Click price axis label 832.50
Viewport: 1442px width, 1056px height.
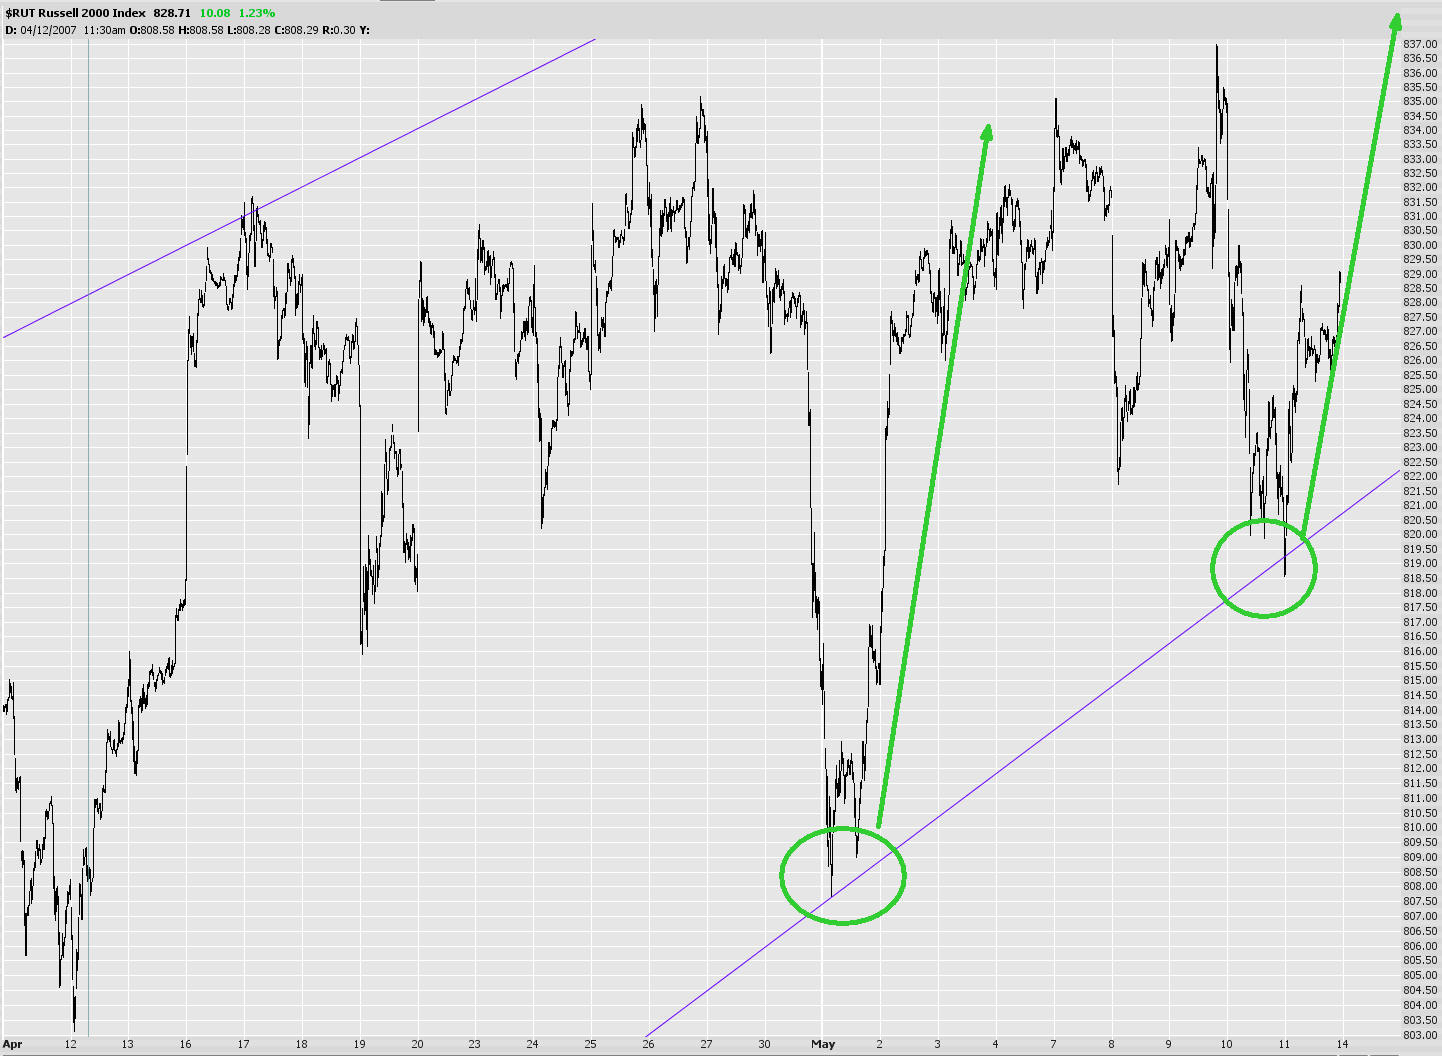coord(1420,174)
